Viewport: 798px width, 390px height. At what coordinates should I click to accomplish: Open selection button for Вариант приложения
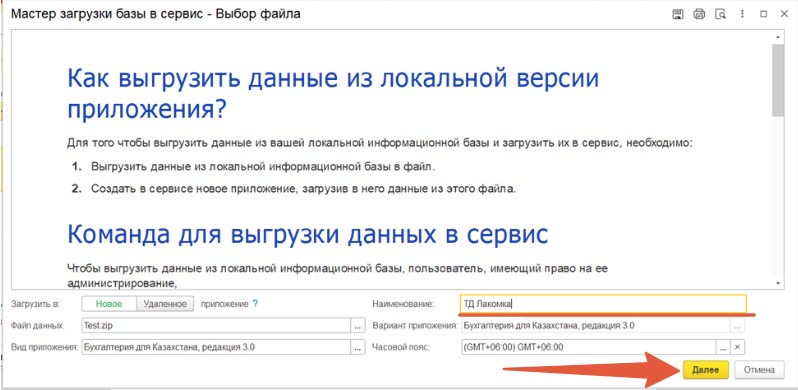(737, 325)
